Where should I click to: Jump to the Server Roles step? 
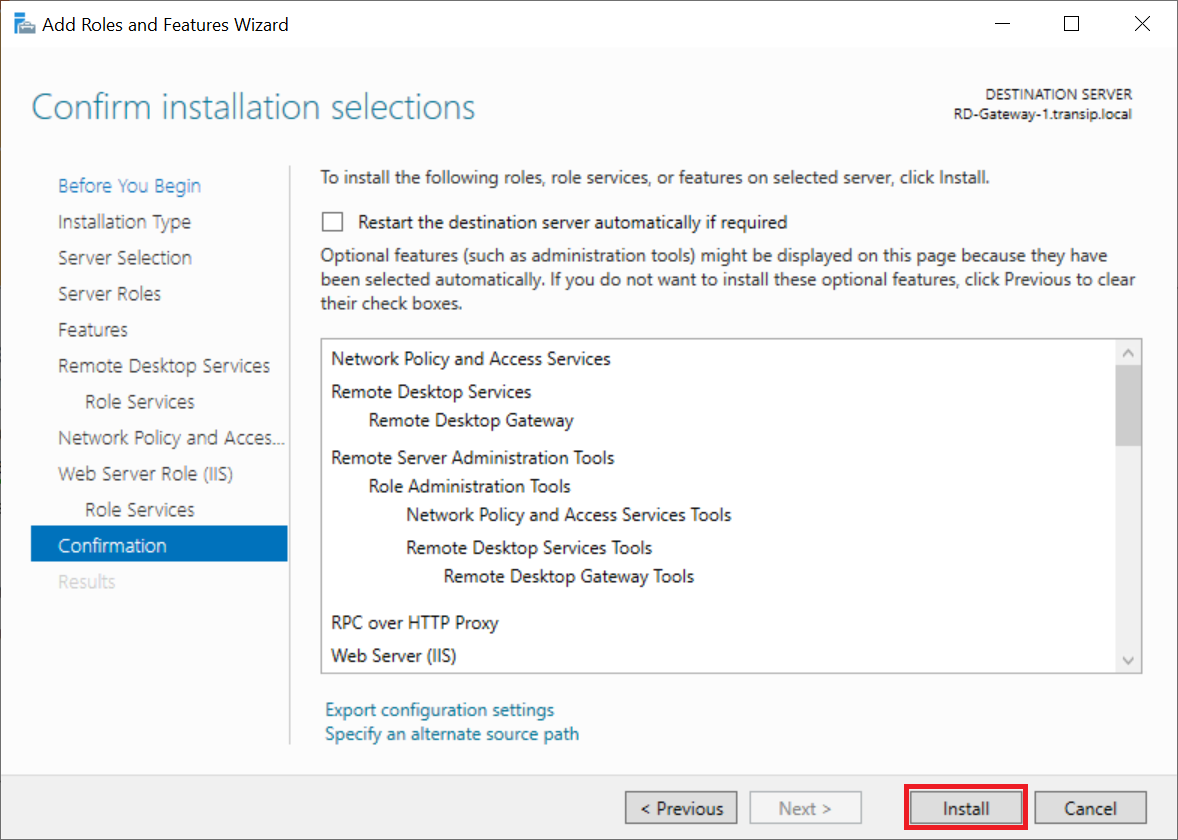pos(110,294)
